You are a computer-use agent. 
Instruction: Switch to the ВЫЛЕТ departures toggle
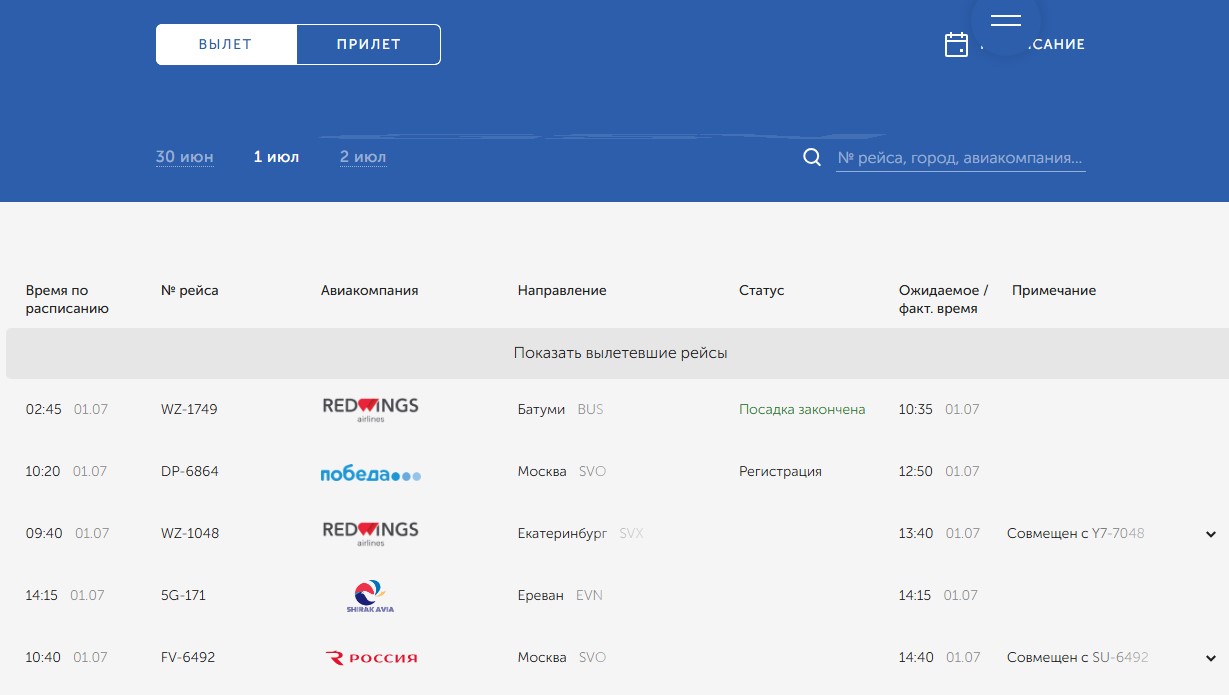coord(226,44)
